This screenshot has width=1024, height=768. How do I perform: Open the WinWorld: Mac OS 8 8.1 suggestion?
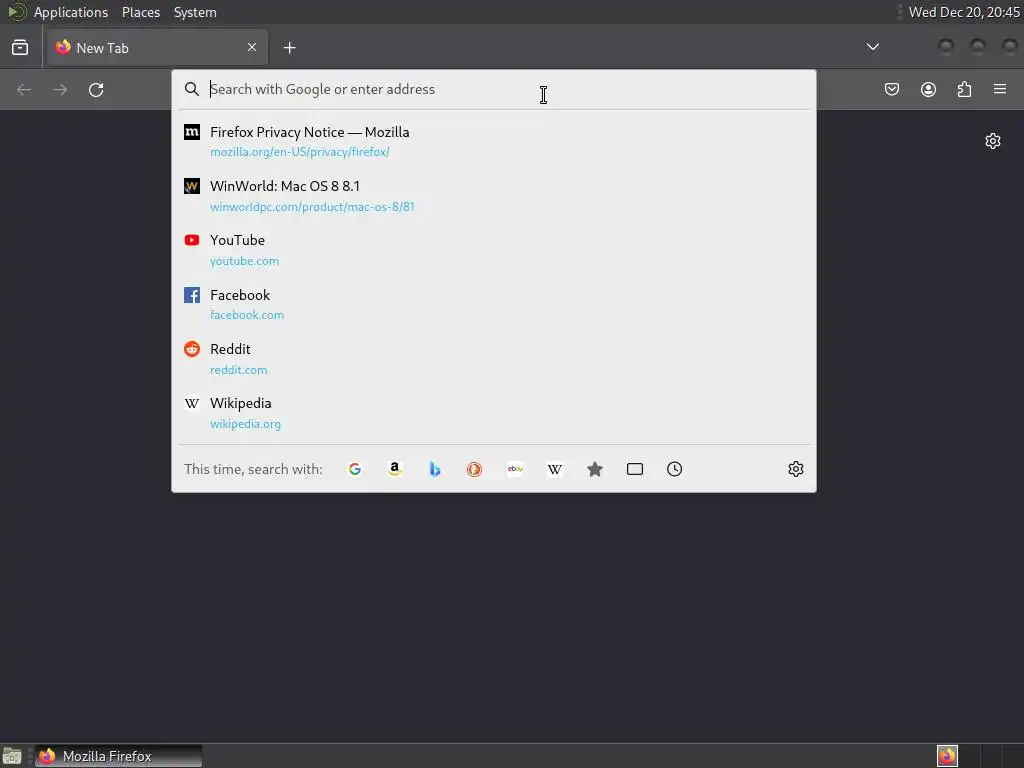(494, 196)
